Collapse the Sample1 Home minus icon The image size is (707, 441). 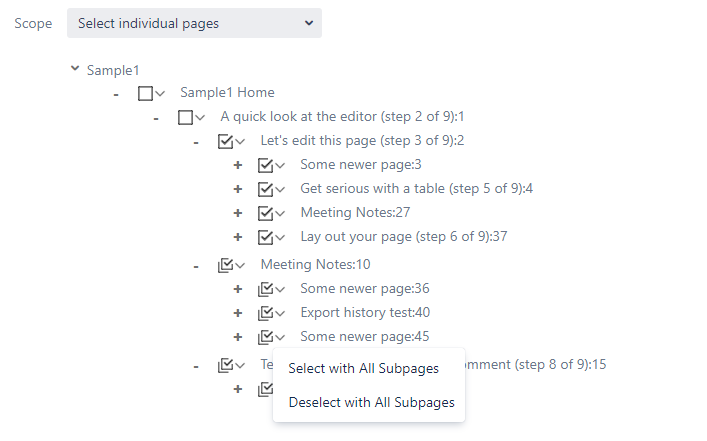pos(116,93)
